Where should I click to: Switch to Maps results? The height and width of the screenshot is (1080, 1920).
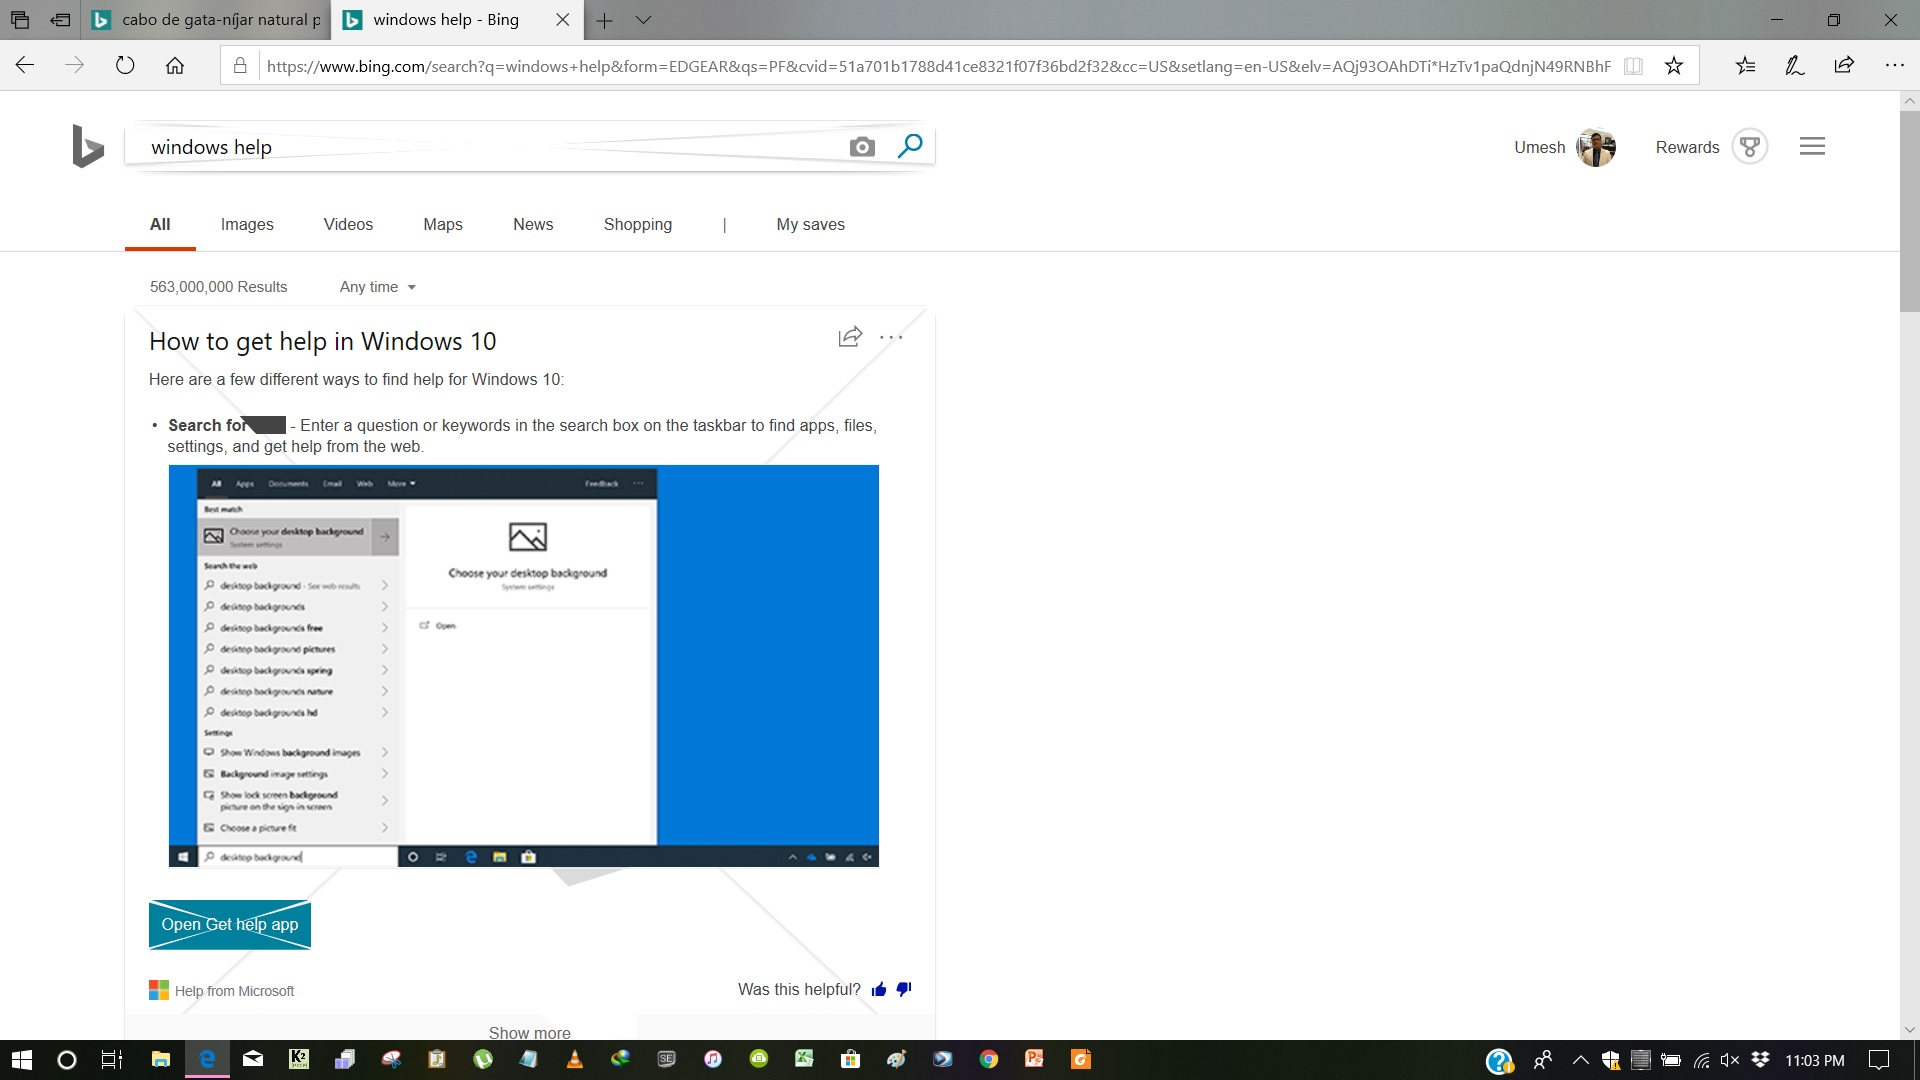(x=443, y=225)
